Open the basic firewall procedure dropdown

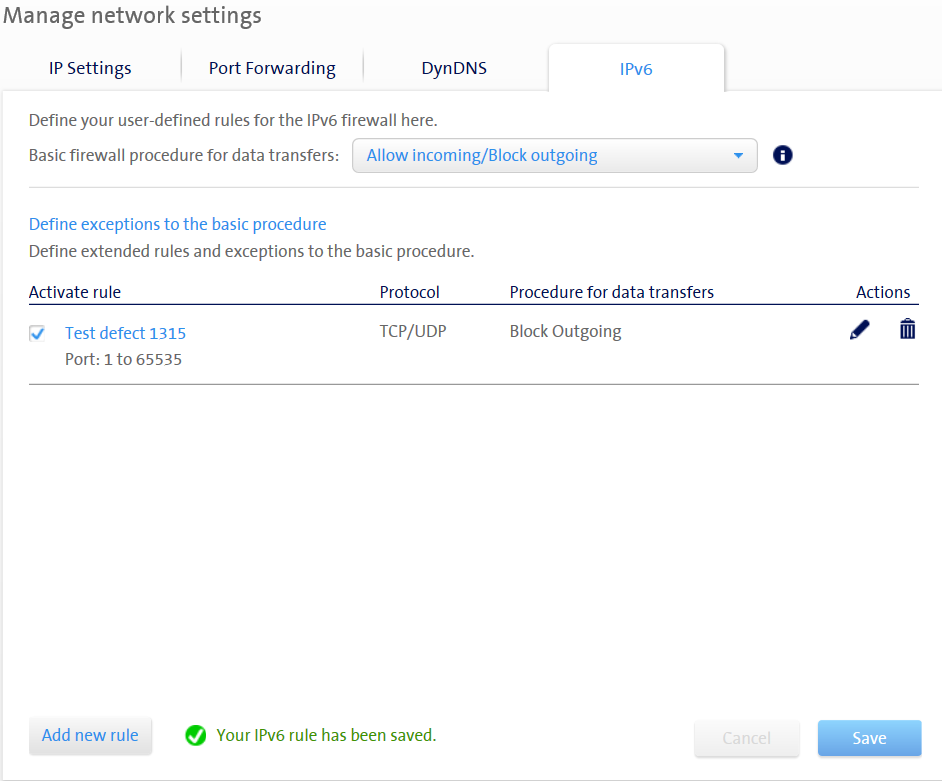554,156
